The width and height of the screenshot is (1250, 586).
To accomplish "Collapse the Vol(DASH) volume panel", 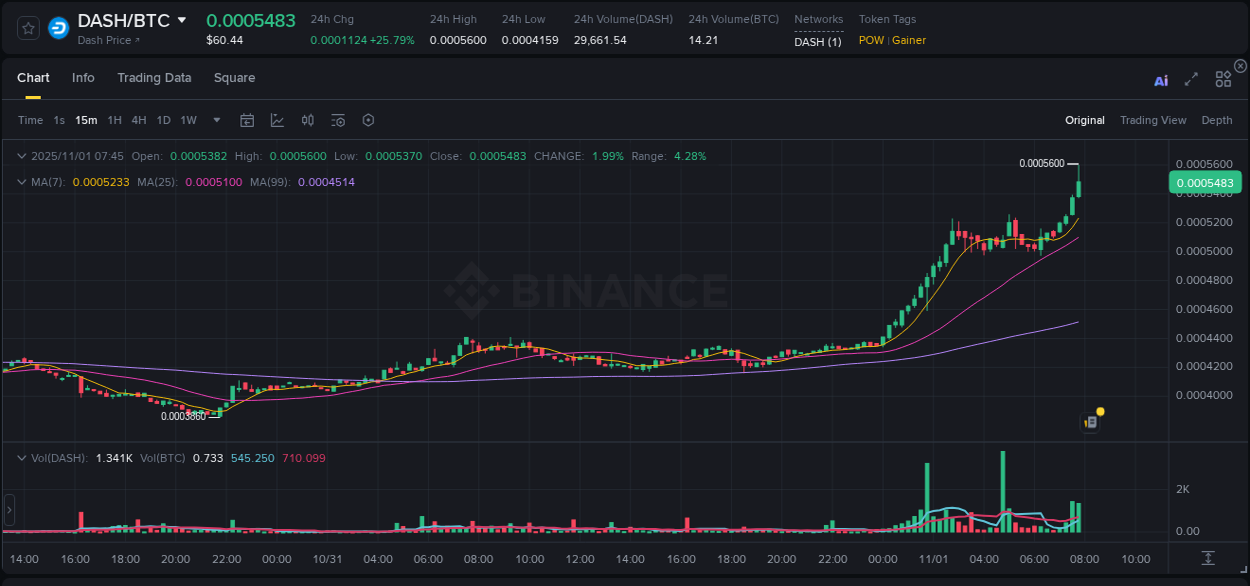I will pyautogui.click(x=21, y=456).
